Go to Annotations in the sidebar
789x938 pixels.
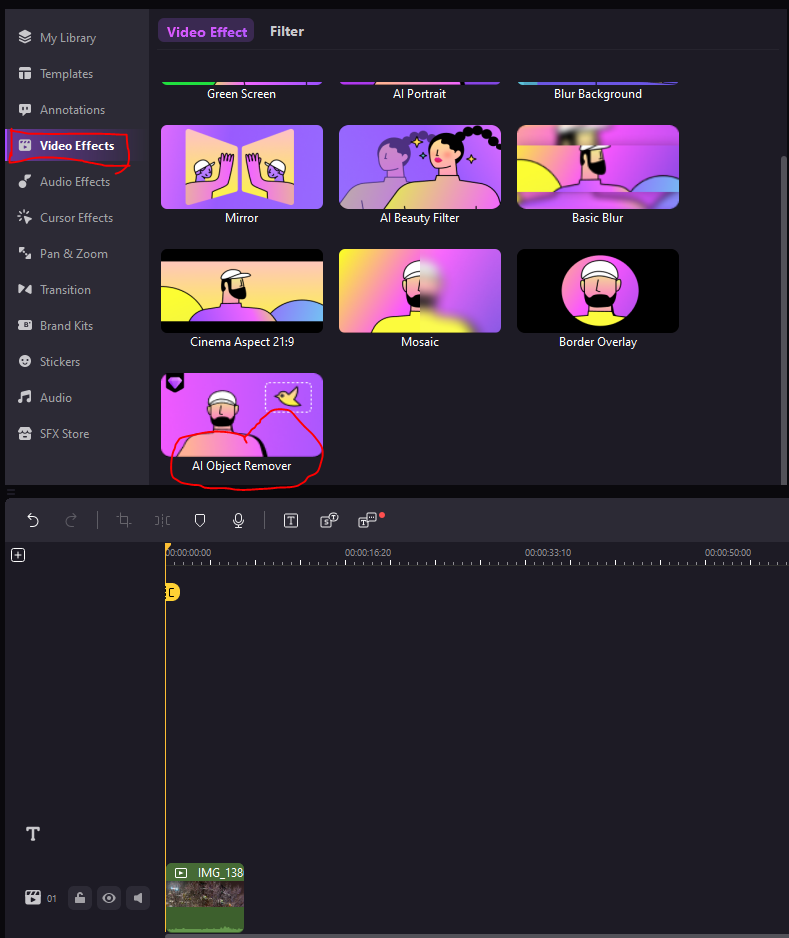coord(62,109)
